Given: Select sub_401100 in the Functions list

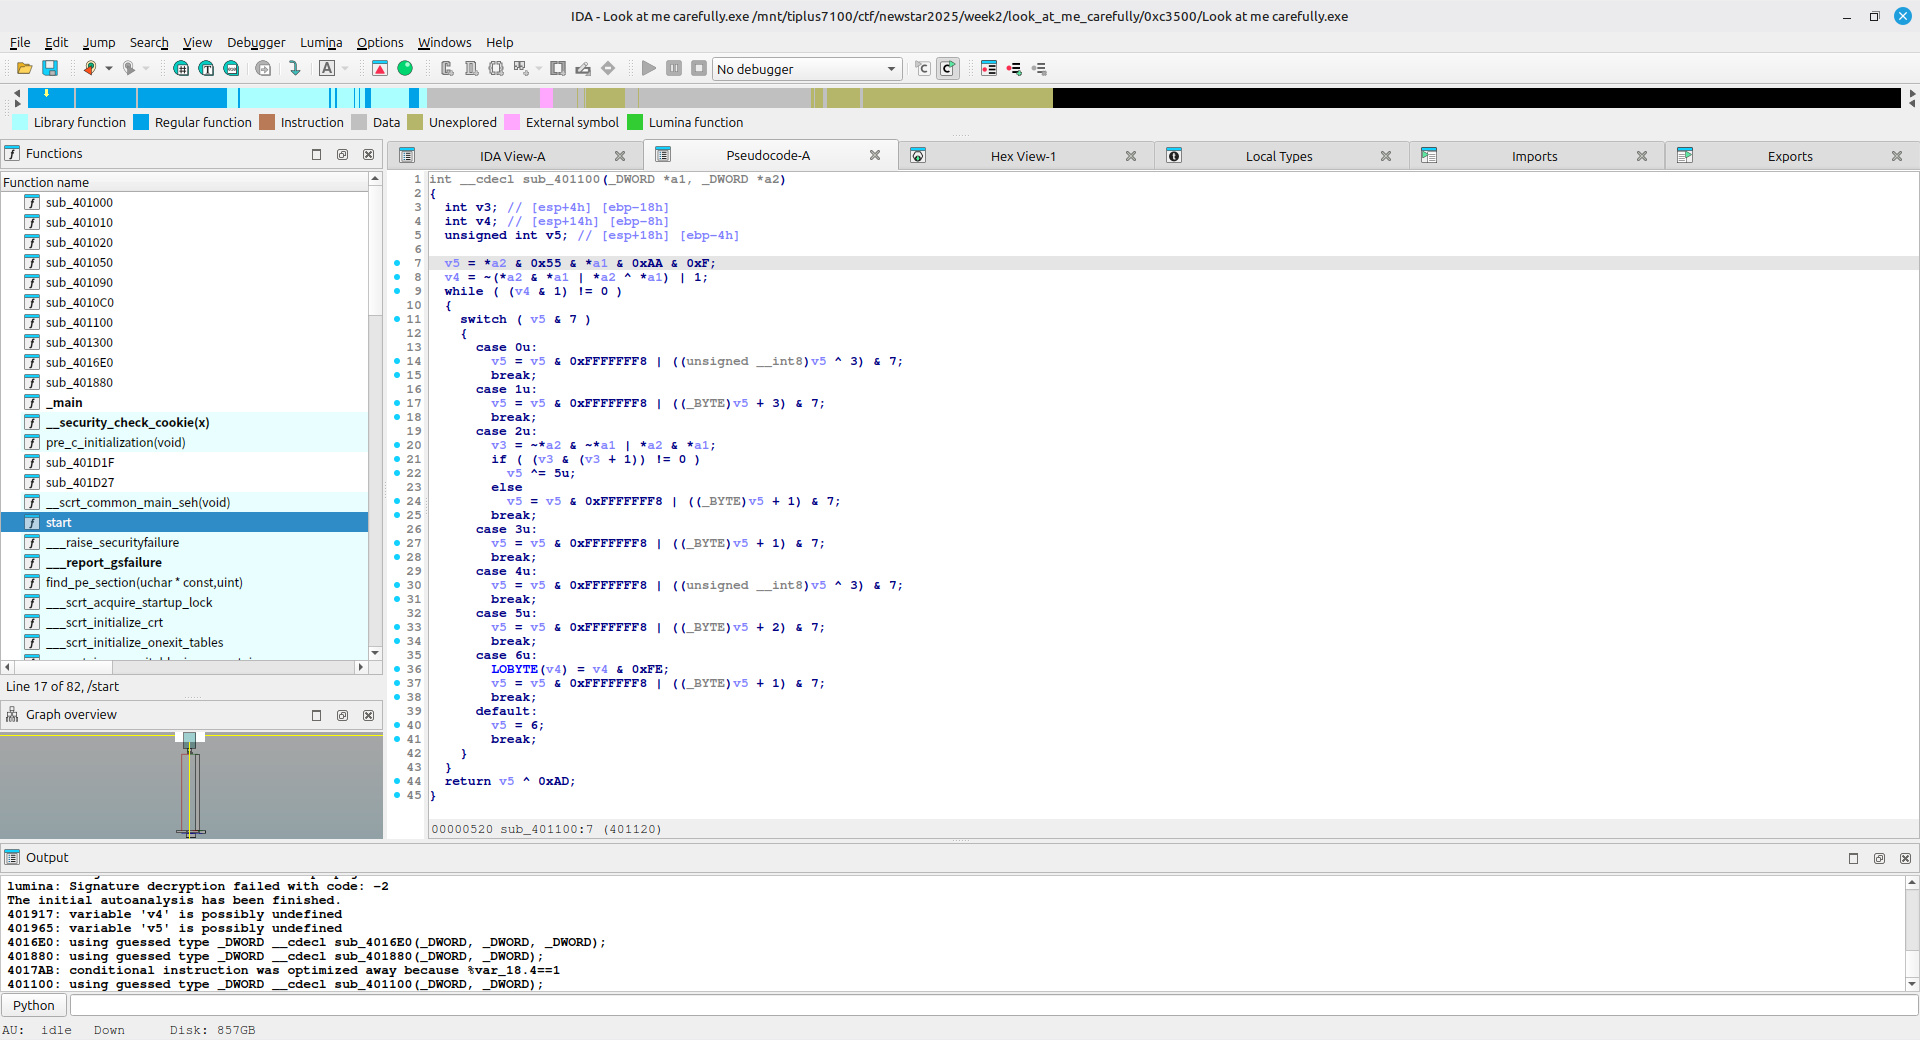Looking at the screenshot, I should 79,322.
